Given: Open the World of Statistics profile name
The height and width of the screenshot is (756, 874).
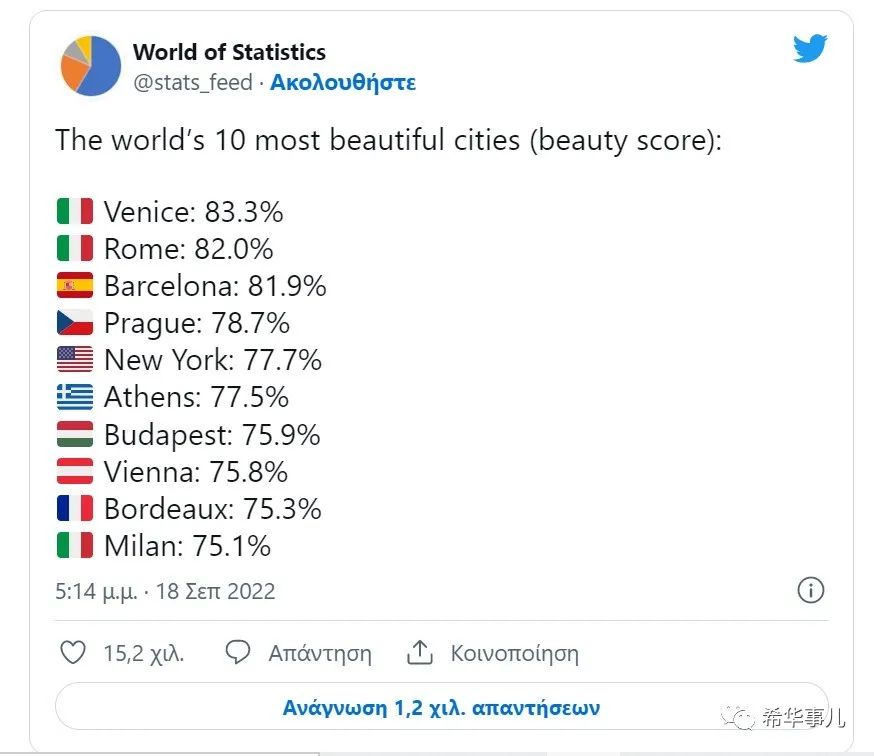Looking at the screenshot, I should [x=229, y=52].
